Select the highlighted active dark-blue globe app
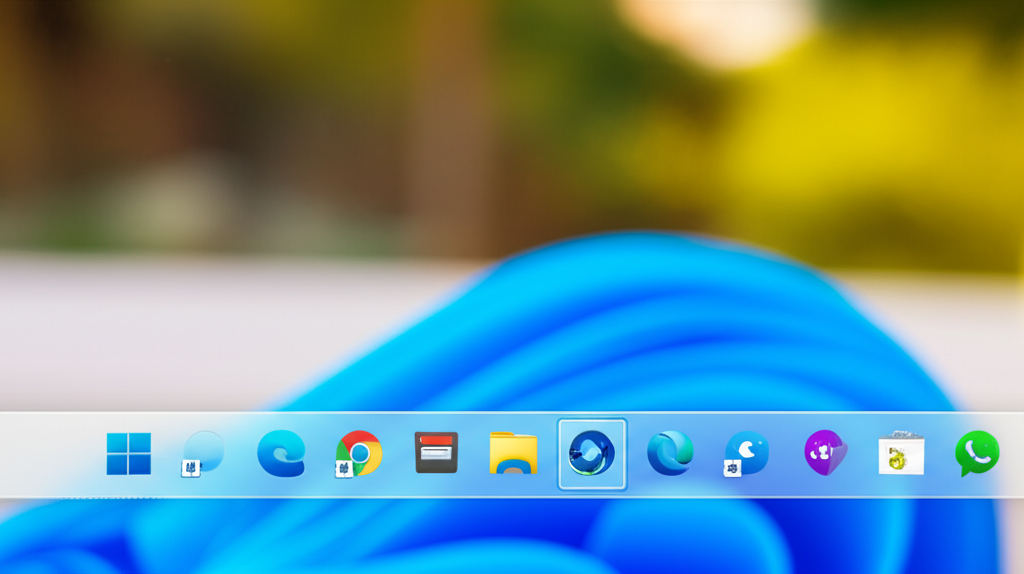Screen dimensions: 1024x574 coord(591,454)
